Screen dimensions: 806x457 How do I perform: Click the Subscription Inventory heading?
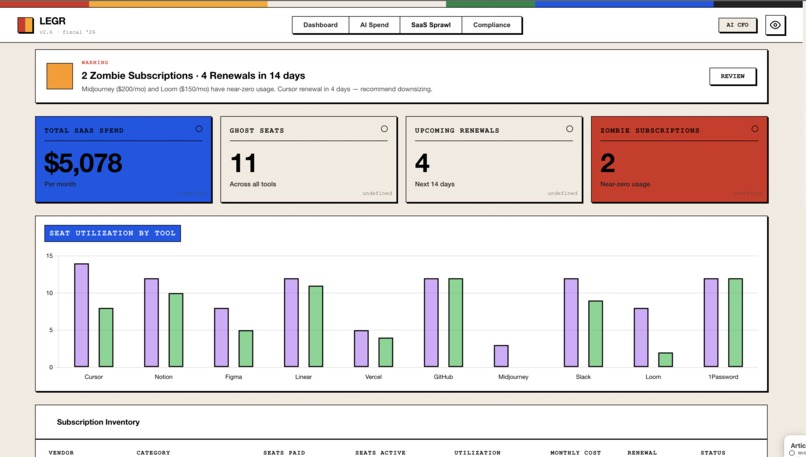point(98,422)
